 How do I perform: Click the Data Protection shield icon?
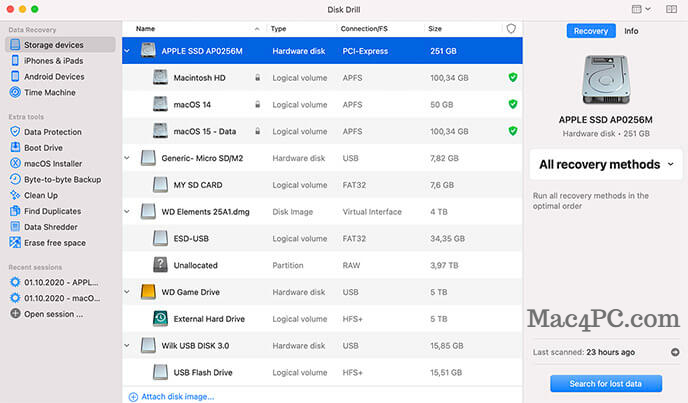point(15,132)
